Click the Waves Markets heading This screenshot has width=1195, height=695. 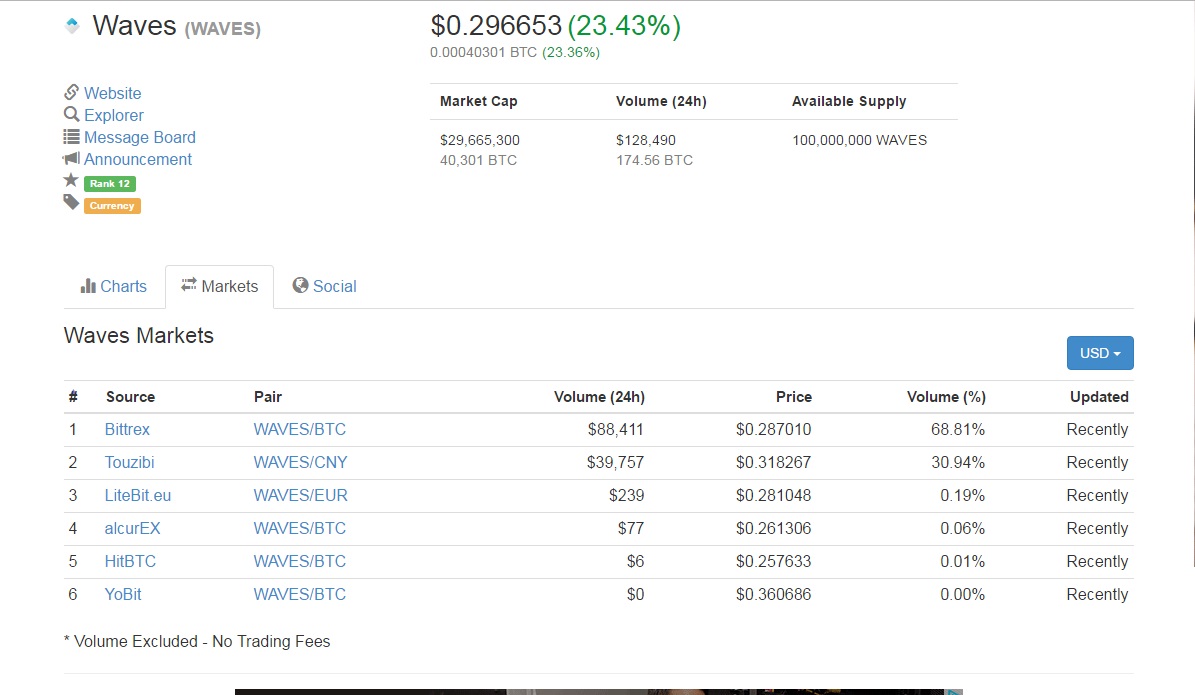139,335
